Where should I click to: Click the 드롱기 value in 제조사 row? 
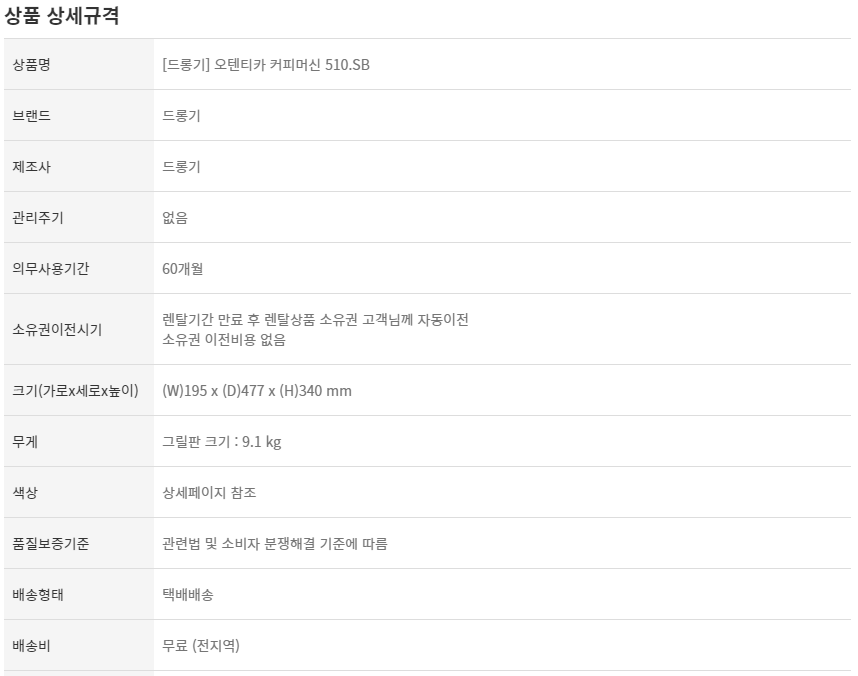tap(181, 167)
